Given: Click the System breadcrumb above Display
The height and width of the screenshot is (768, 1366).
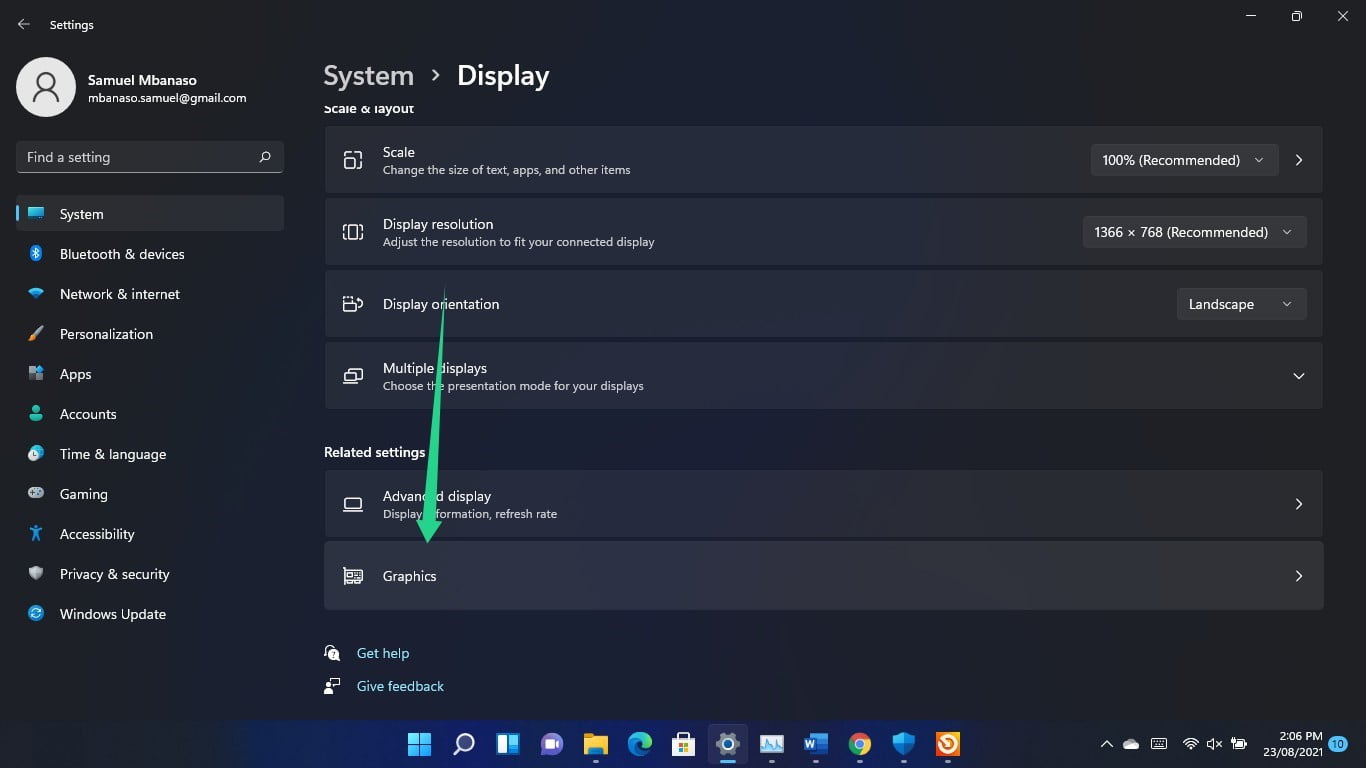Looking at the screenshot, I should (x=368, y=75).
